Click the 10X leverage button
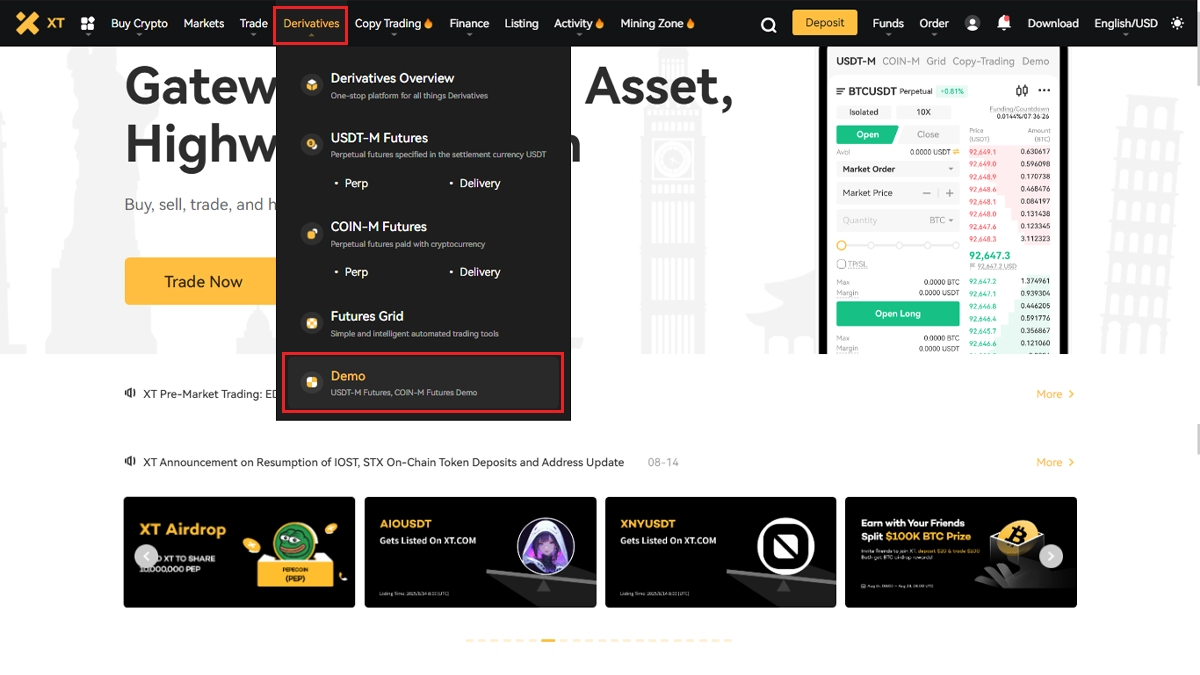1200x675 pixels. [924, 112]
